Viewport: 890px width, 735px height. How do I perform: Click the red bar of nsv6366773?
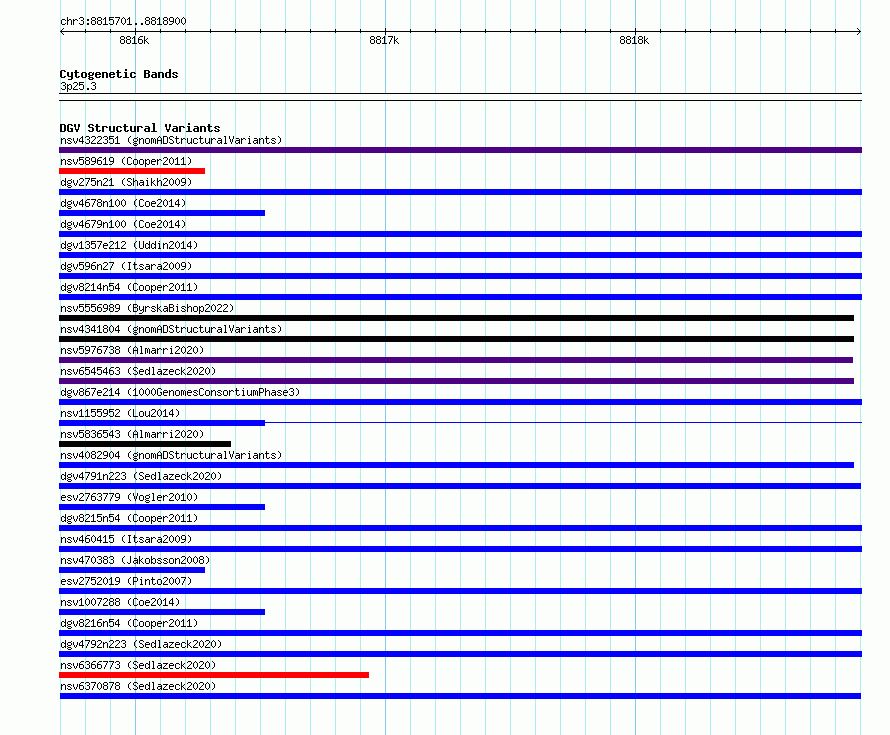[214, 675]
